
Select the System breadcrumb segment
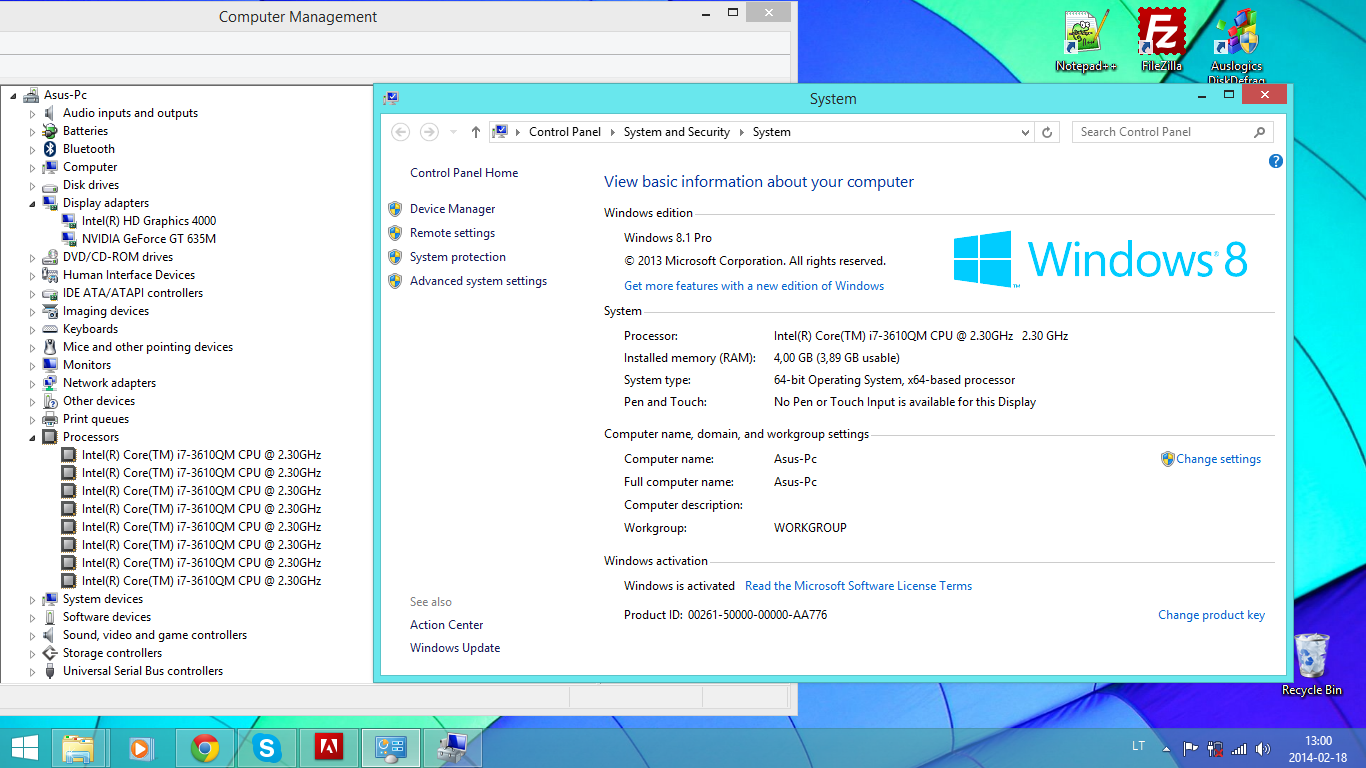coord(772,132)
